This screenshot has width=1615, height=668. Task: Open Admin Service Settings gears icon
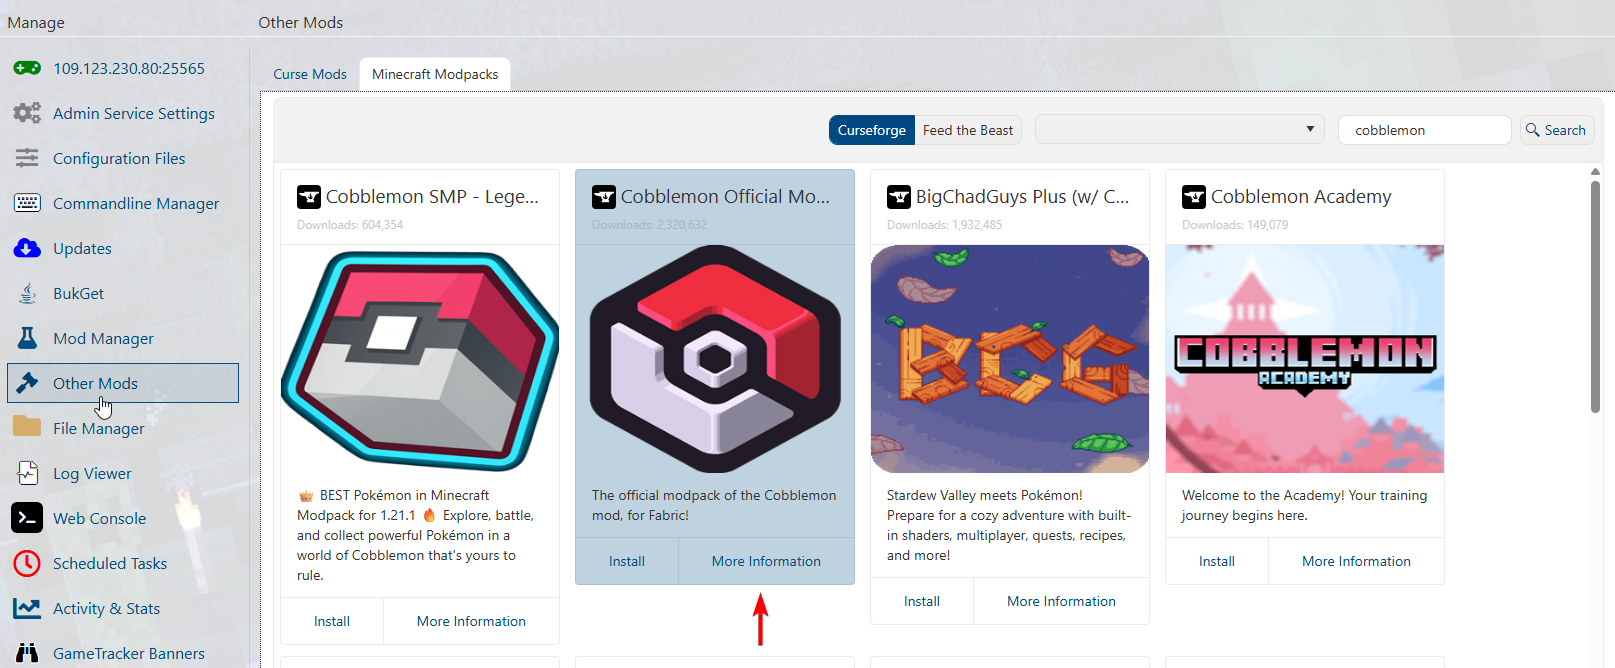click(x=27, y=113)
